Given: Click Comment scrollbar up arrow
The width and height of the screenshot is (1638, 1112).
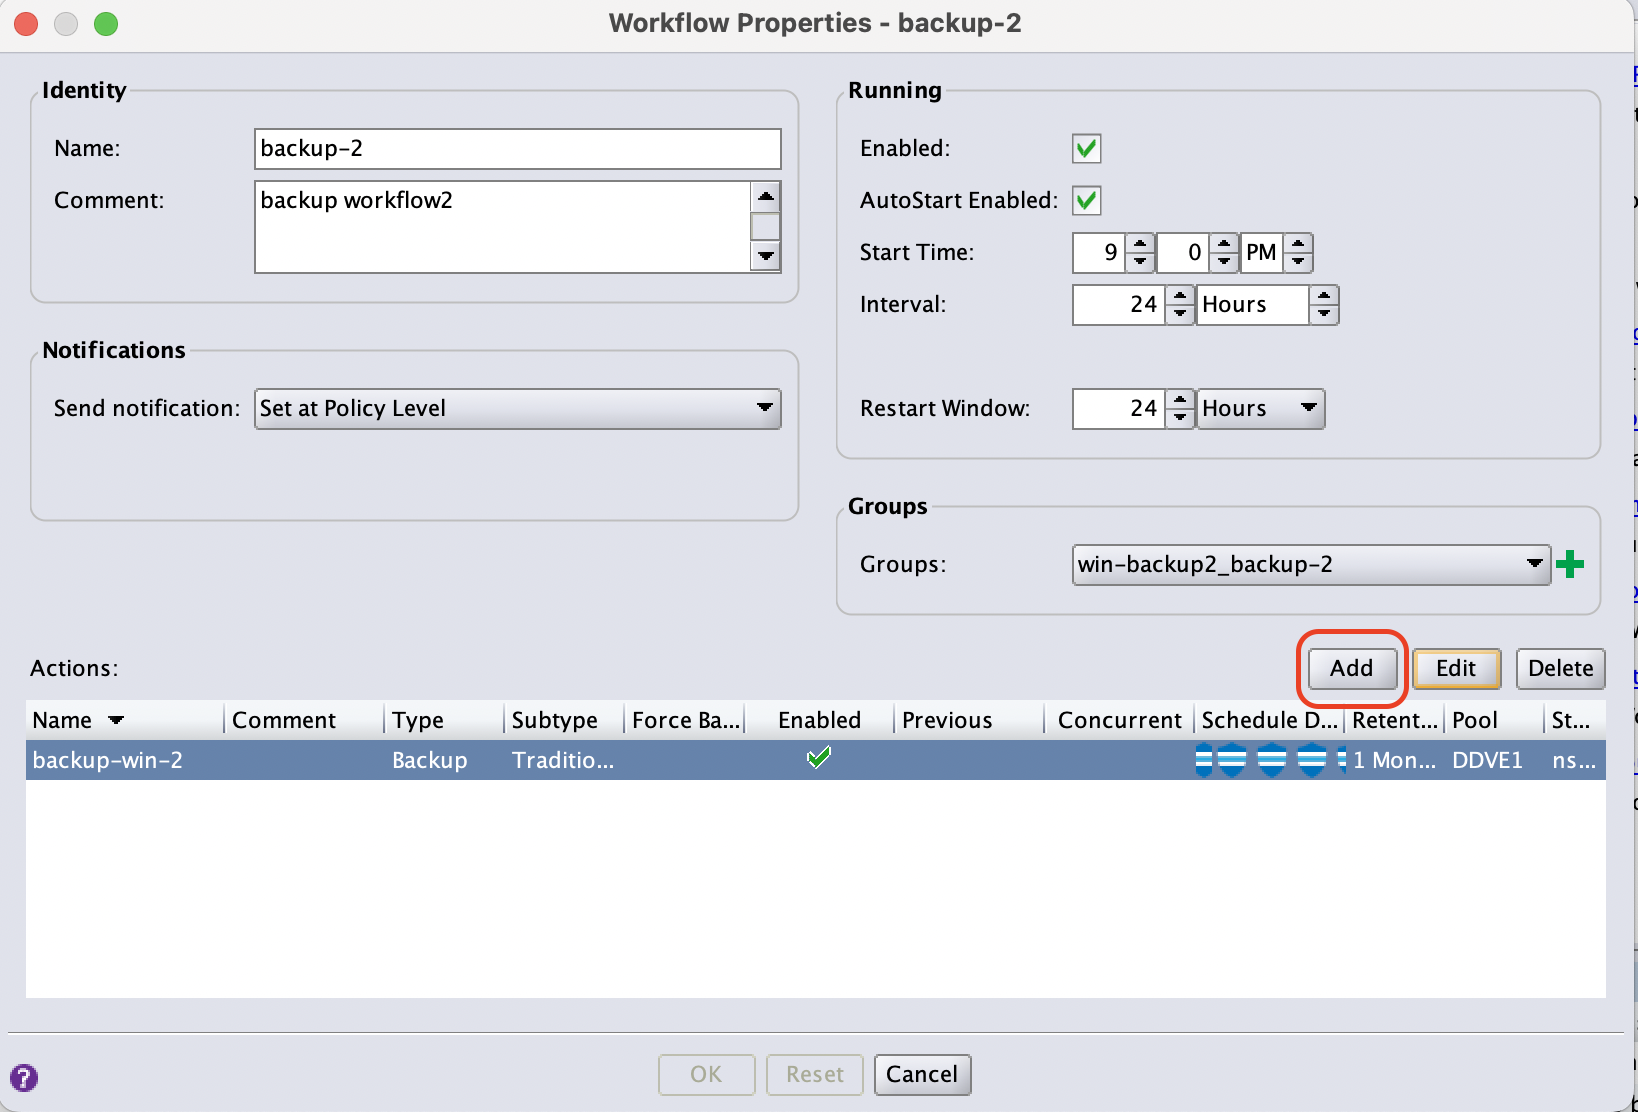Looking at the screenshot, I should tap(766, 196).
